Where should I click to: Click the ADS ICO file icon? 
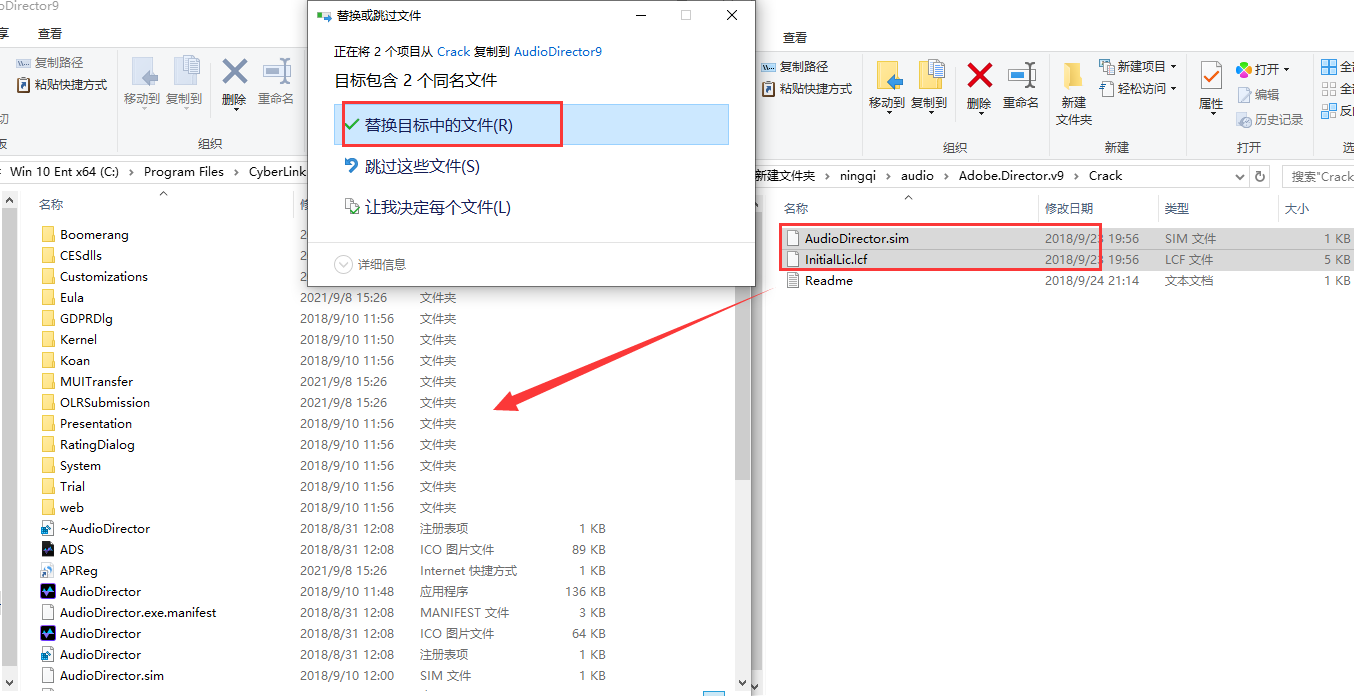(48, 549)
